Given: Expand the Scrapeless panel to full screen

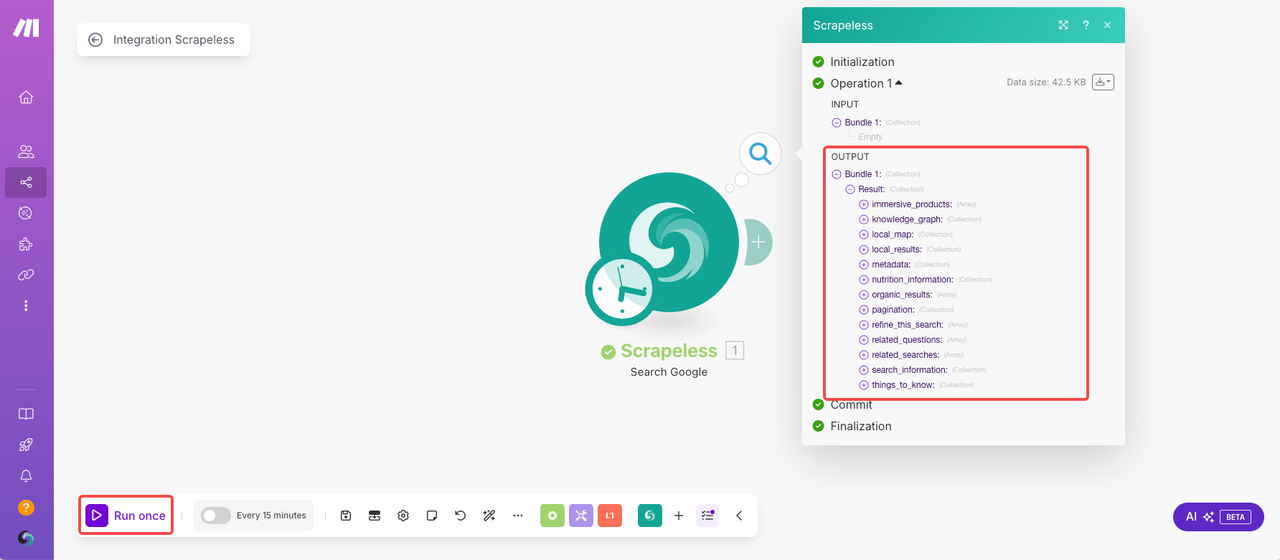Looking at the screenshot, I should click(x=1064, y=25).
